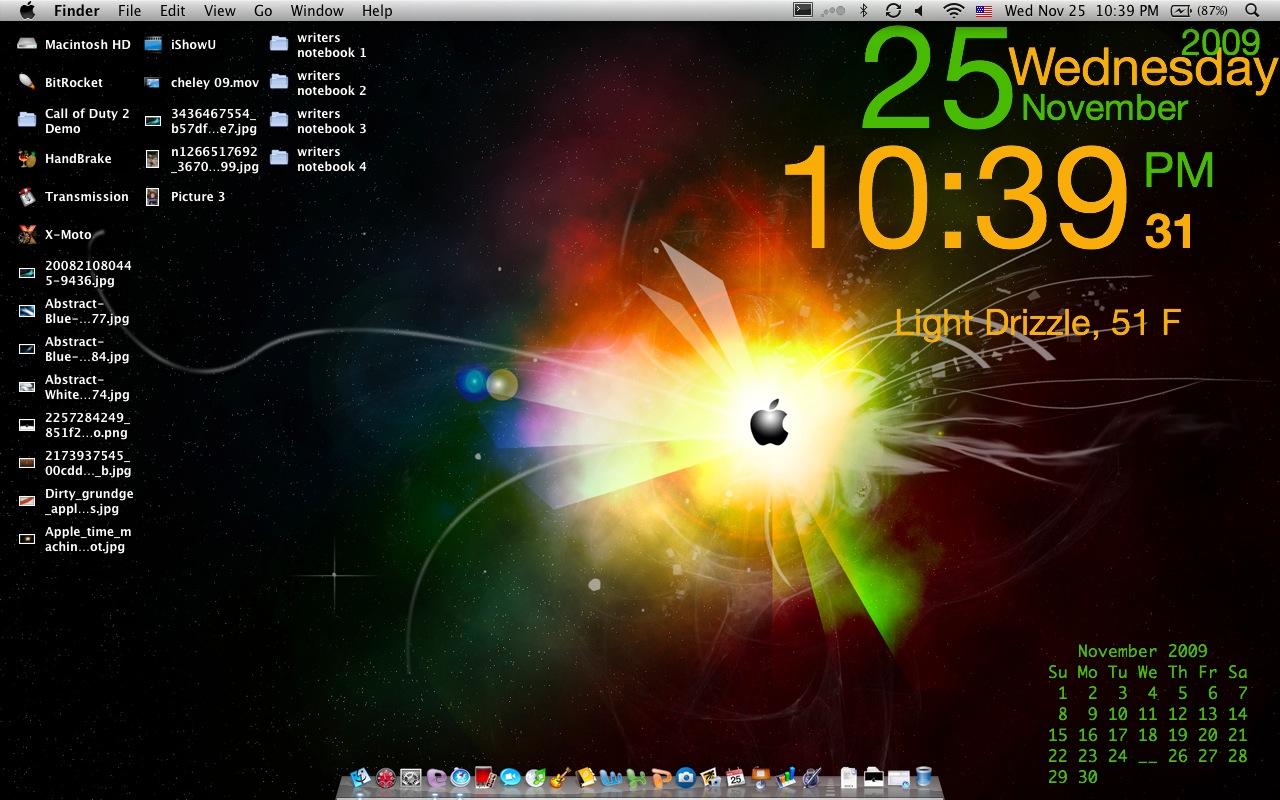1280x800 pixels.
Task: Open the Wi-Fi status menu
Action: pos(954,10)
